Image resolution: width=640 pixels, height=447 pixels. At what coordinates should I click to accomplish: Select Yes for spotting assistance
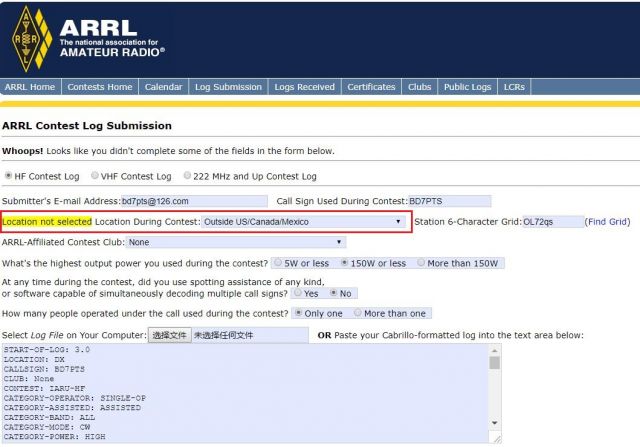[x=298, y=293]
